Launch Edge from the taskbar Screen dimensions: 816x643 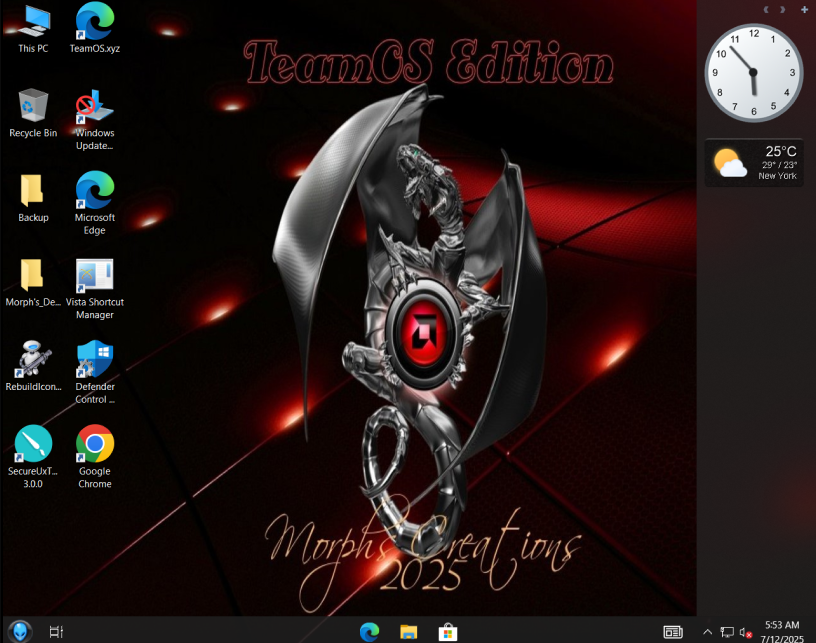(369, 632)
